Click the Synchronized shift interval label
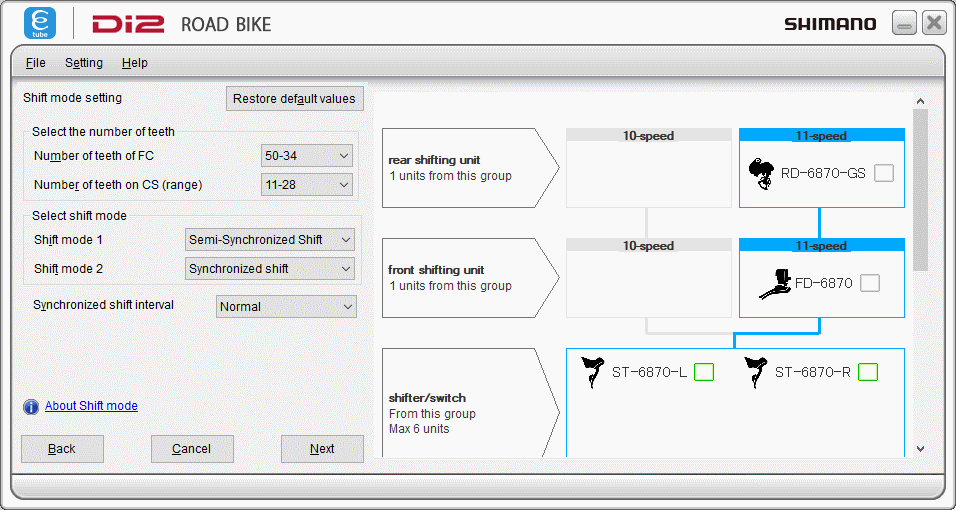This screenshot has height=510, width=956. coord(104,305)
